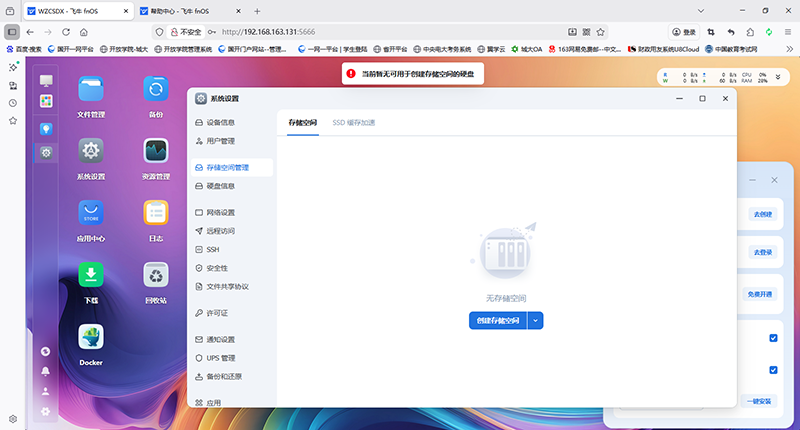
Task: Click the browser reload button
Action: (x=66, y=32)
